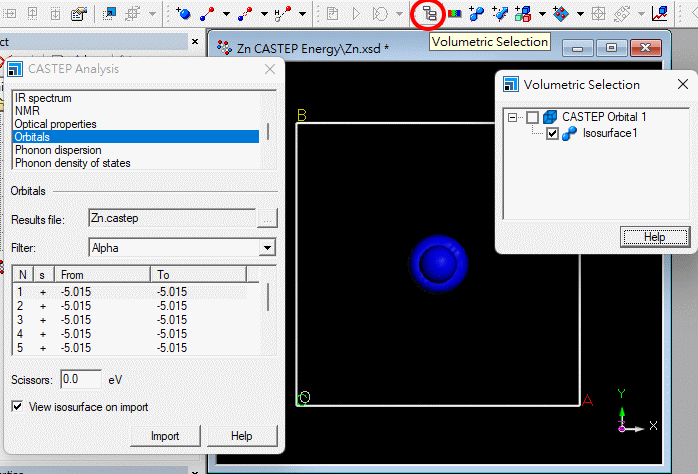Click the Import button
Screen dimensions: 698x474
[165, 436]
